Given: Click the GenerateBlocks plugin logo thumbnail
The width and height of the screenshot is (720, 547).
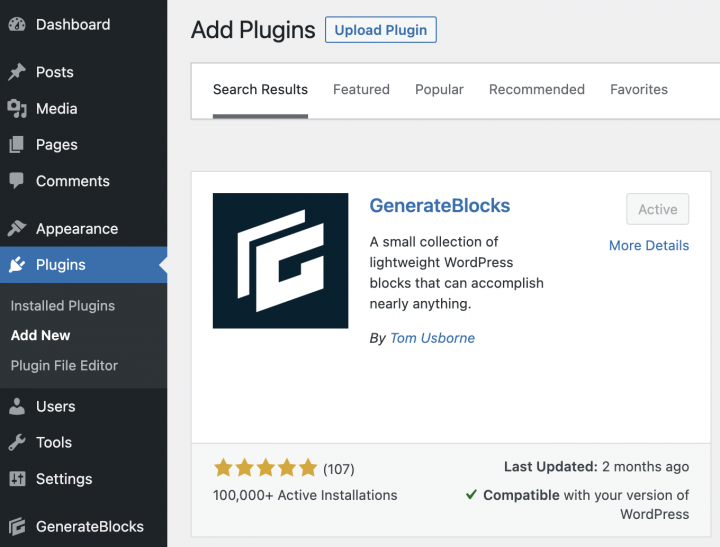Looking at the screenshot, I should [280, 261].
